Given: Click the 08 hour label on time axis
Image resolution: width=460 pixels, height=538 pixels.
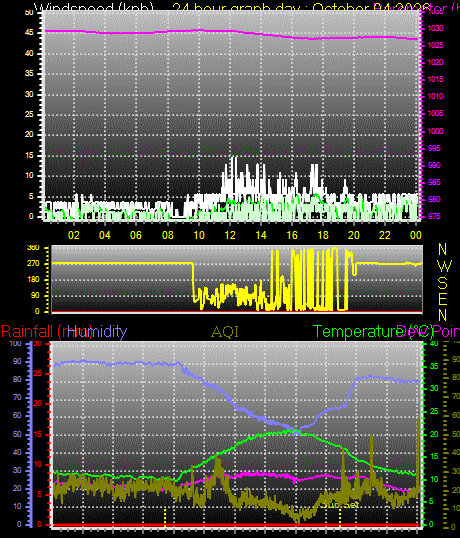Looking at the screenshot, I should 167,235.
